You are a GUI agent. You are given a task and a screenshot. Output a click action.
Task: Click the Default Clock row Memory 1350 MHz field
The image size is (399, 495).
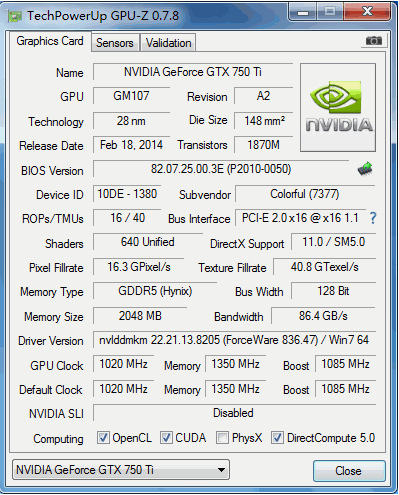pos(235,389)
